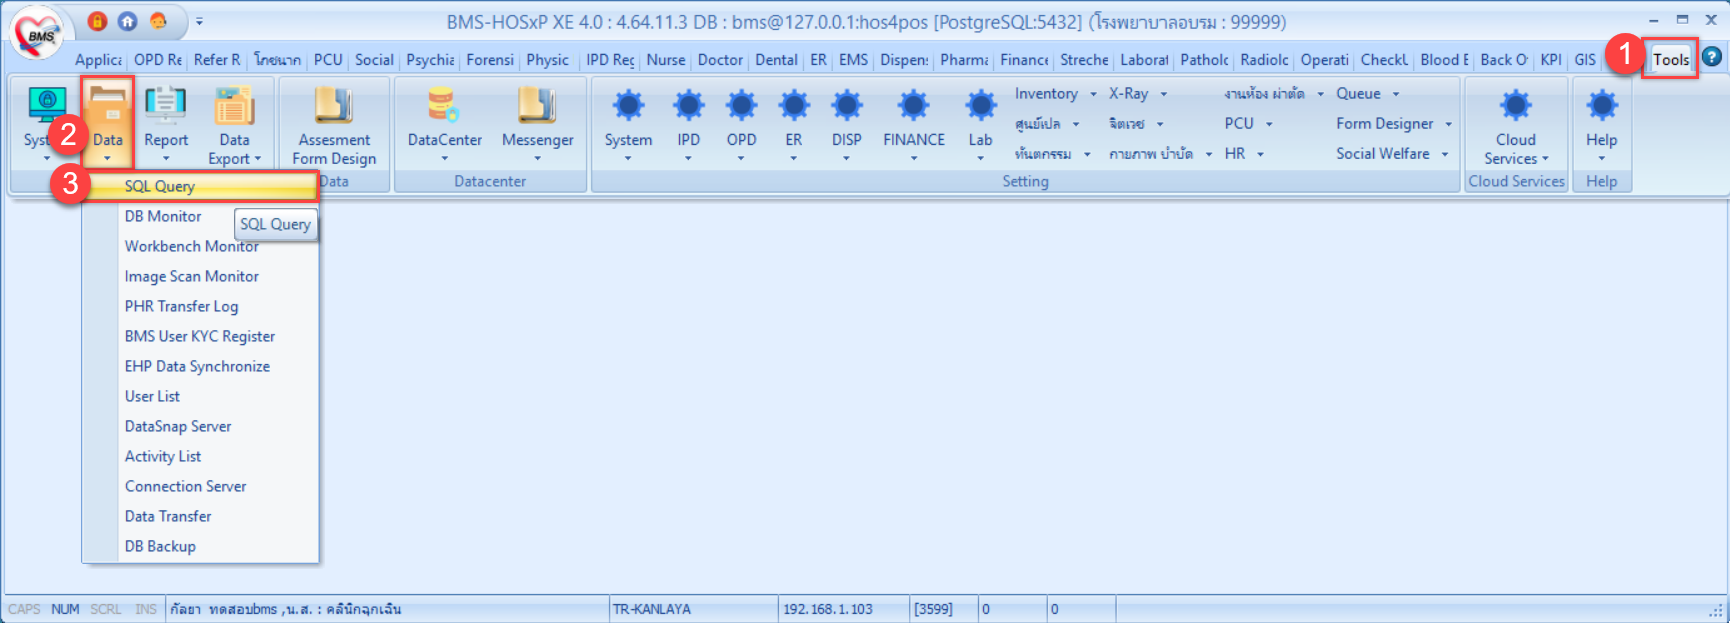Screen dimensions: 1730x623
Task: Switch to the KPI ribbon tab
Action: [x=1551, y=59]
